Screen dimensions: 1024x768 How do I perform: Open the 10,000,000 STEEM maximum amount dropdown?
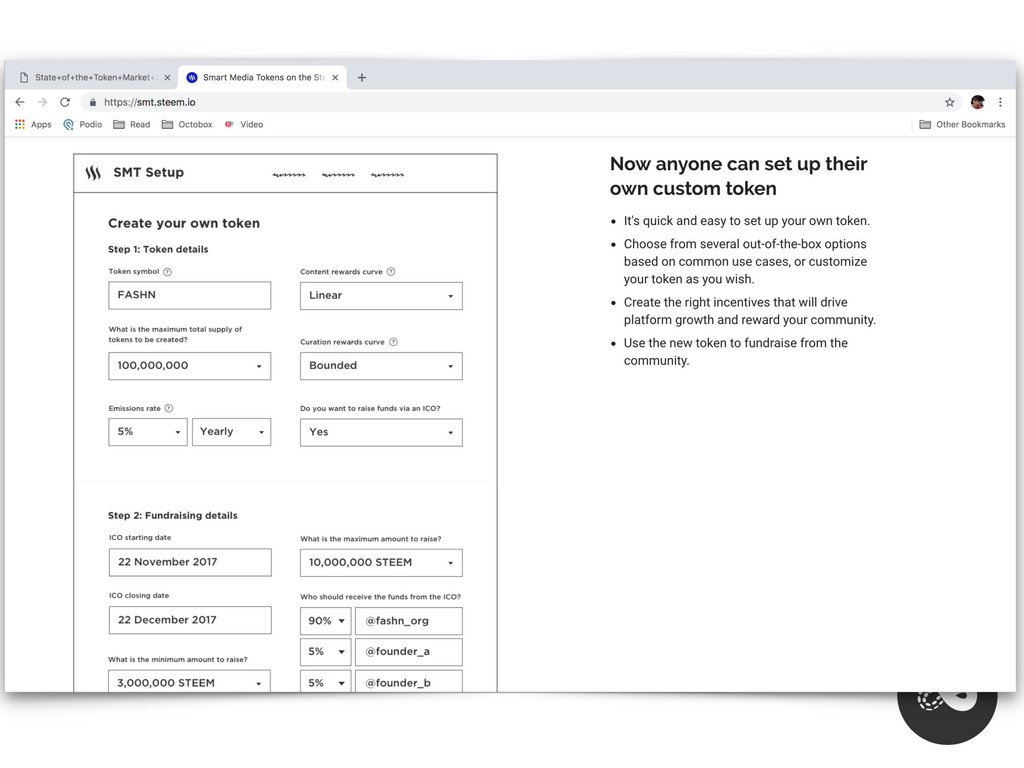[x=381, y=563]
